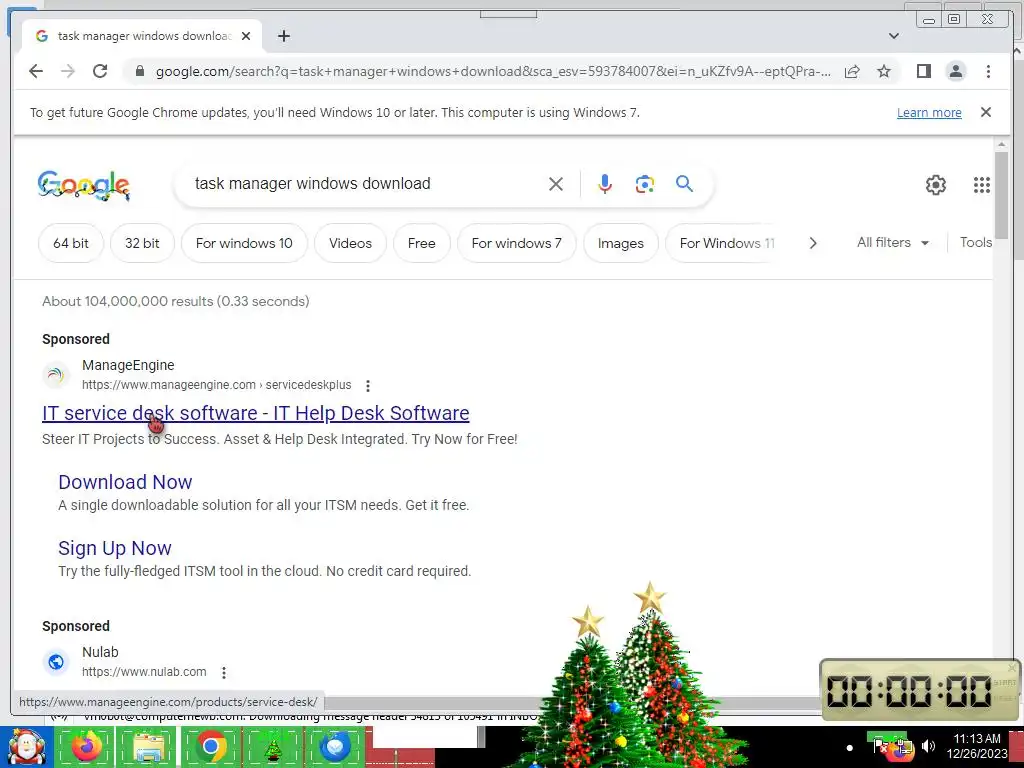Click the timer widget display

coord(909,691)
